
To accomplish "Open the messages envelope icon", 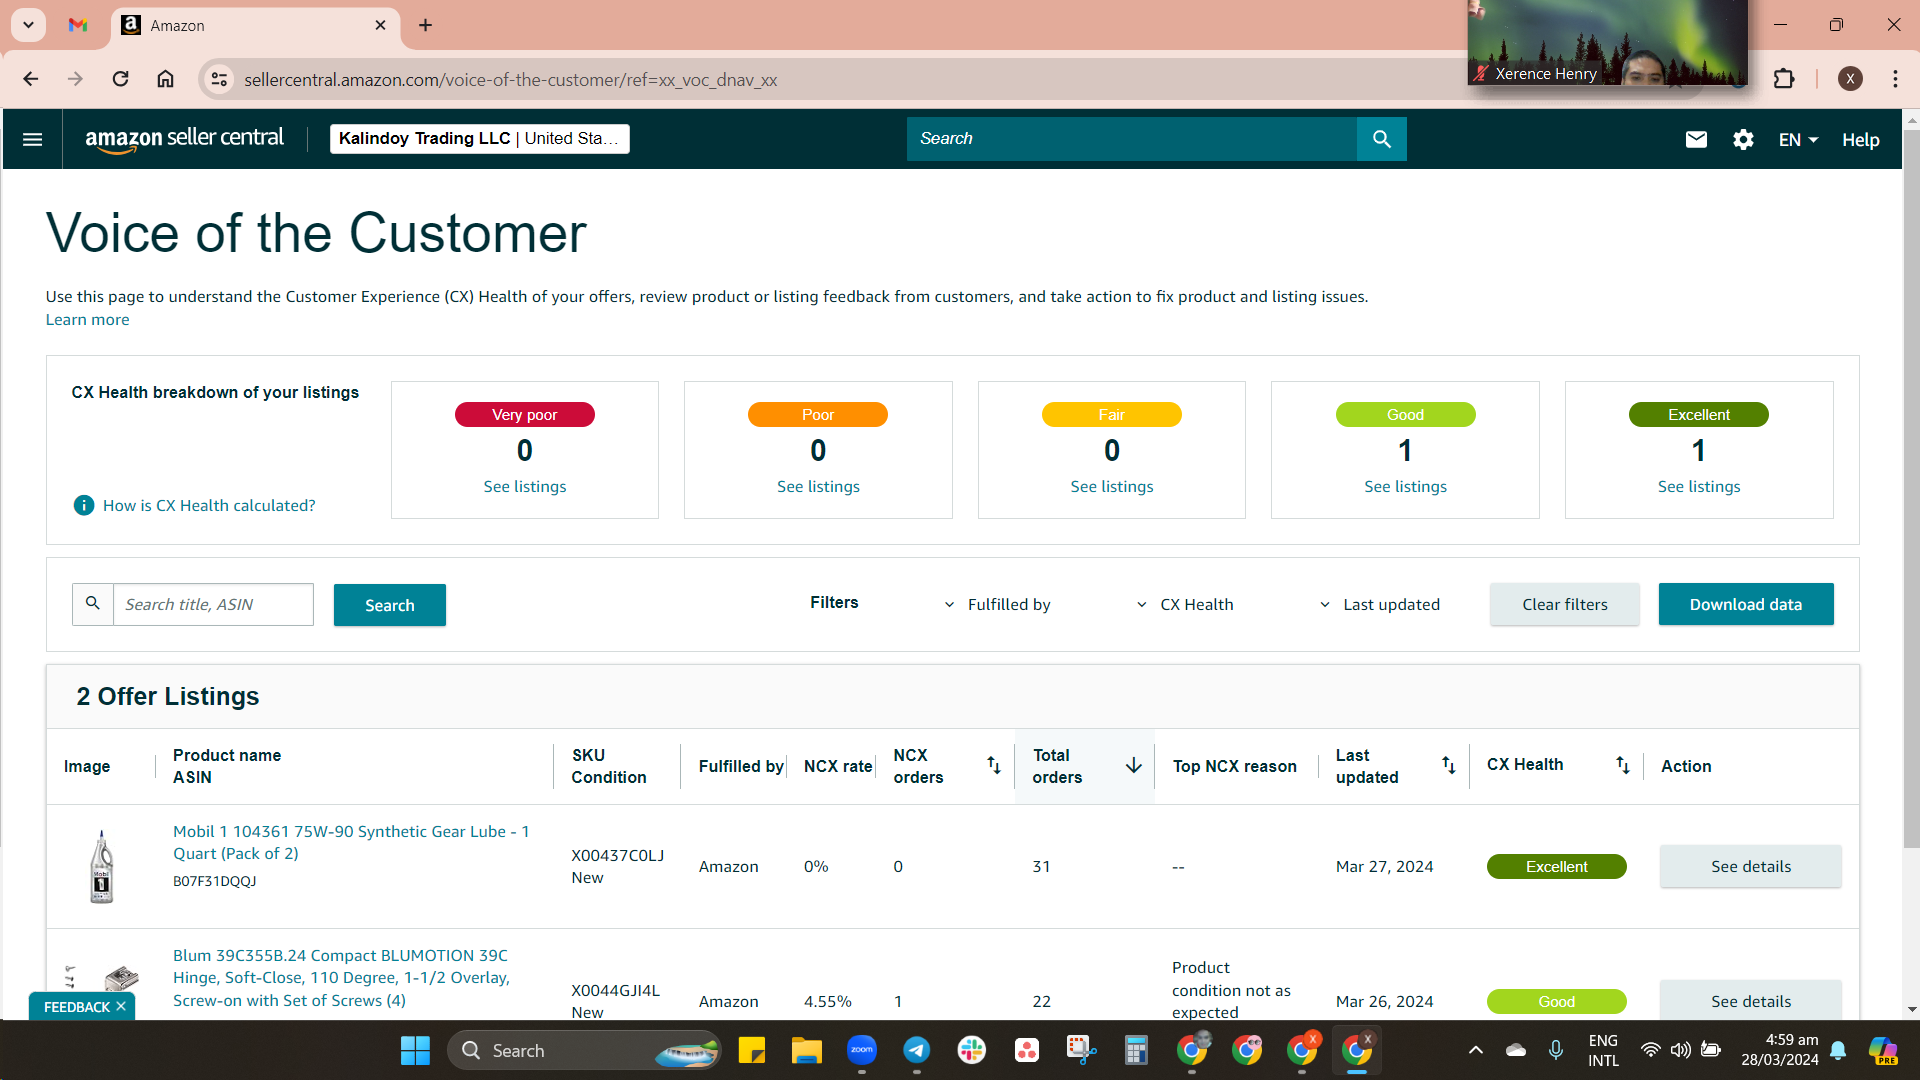I will (x=1696, y=140).
